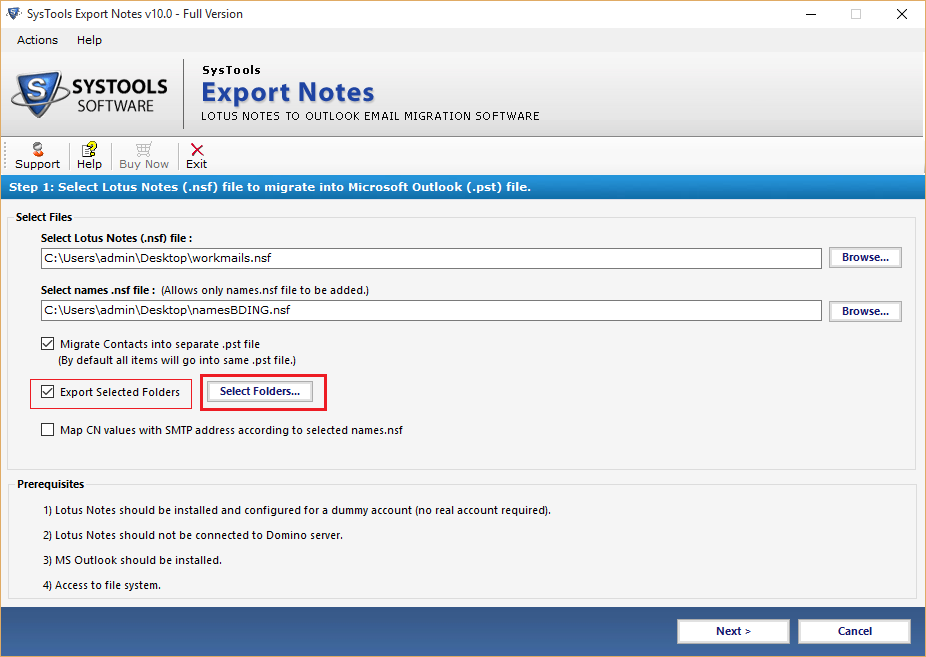This screenshot has width=926, height=657.
Task: Toggle Migrate Contacts into separate .pst file
Action: click(48, 344)
